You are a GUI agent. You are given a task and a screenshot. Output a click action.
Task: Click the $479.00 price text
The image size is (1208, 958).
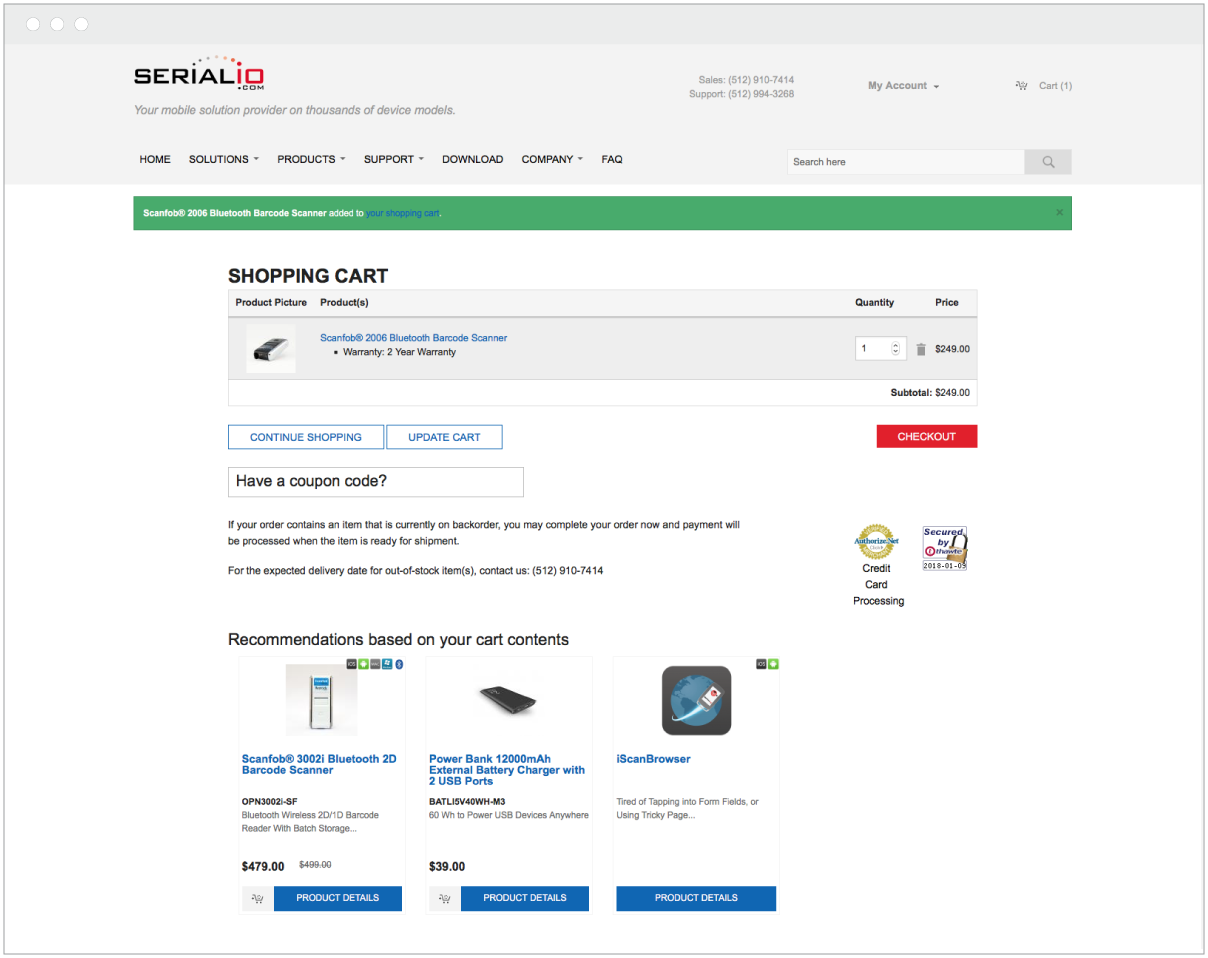click(263, 867)
